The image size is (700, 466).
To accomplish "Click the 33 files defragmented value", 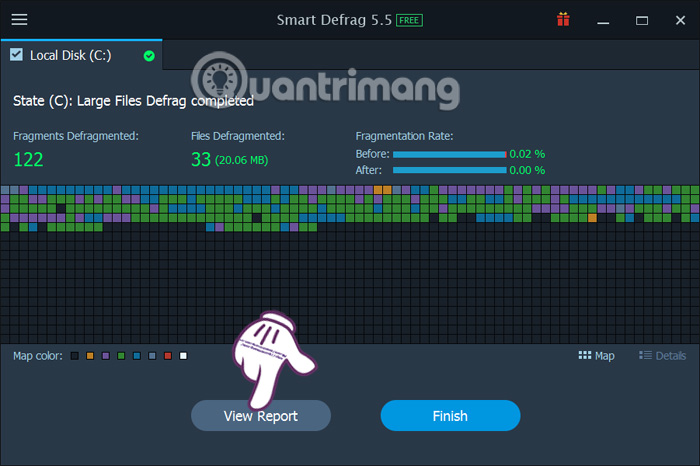I will (x=201, y=159).
